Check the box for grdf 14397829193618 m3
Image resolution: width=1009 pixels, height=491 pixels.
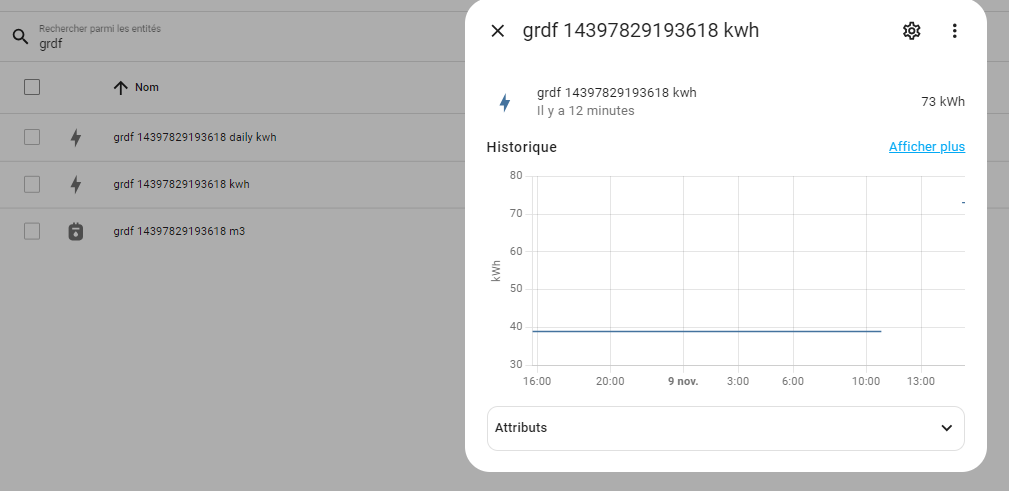(32, 231)
